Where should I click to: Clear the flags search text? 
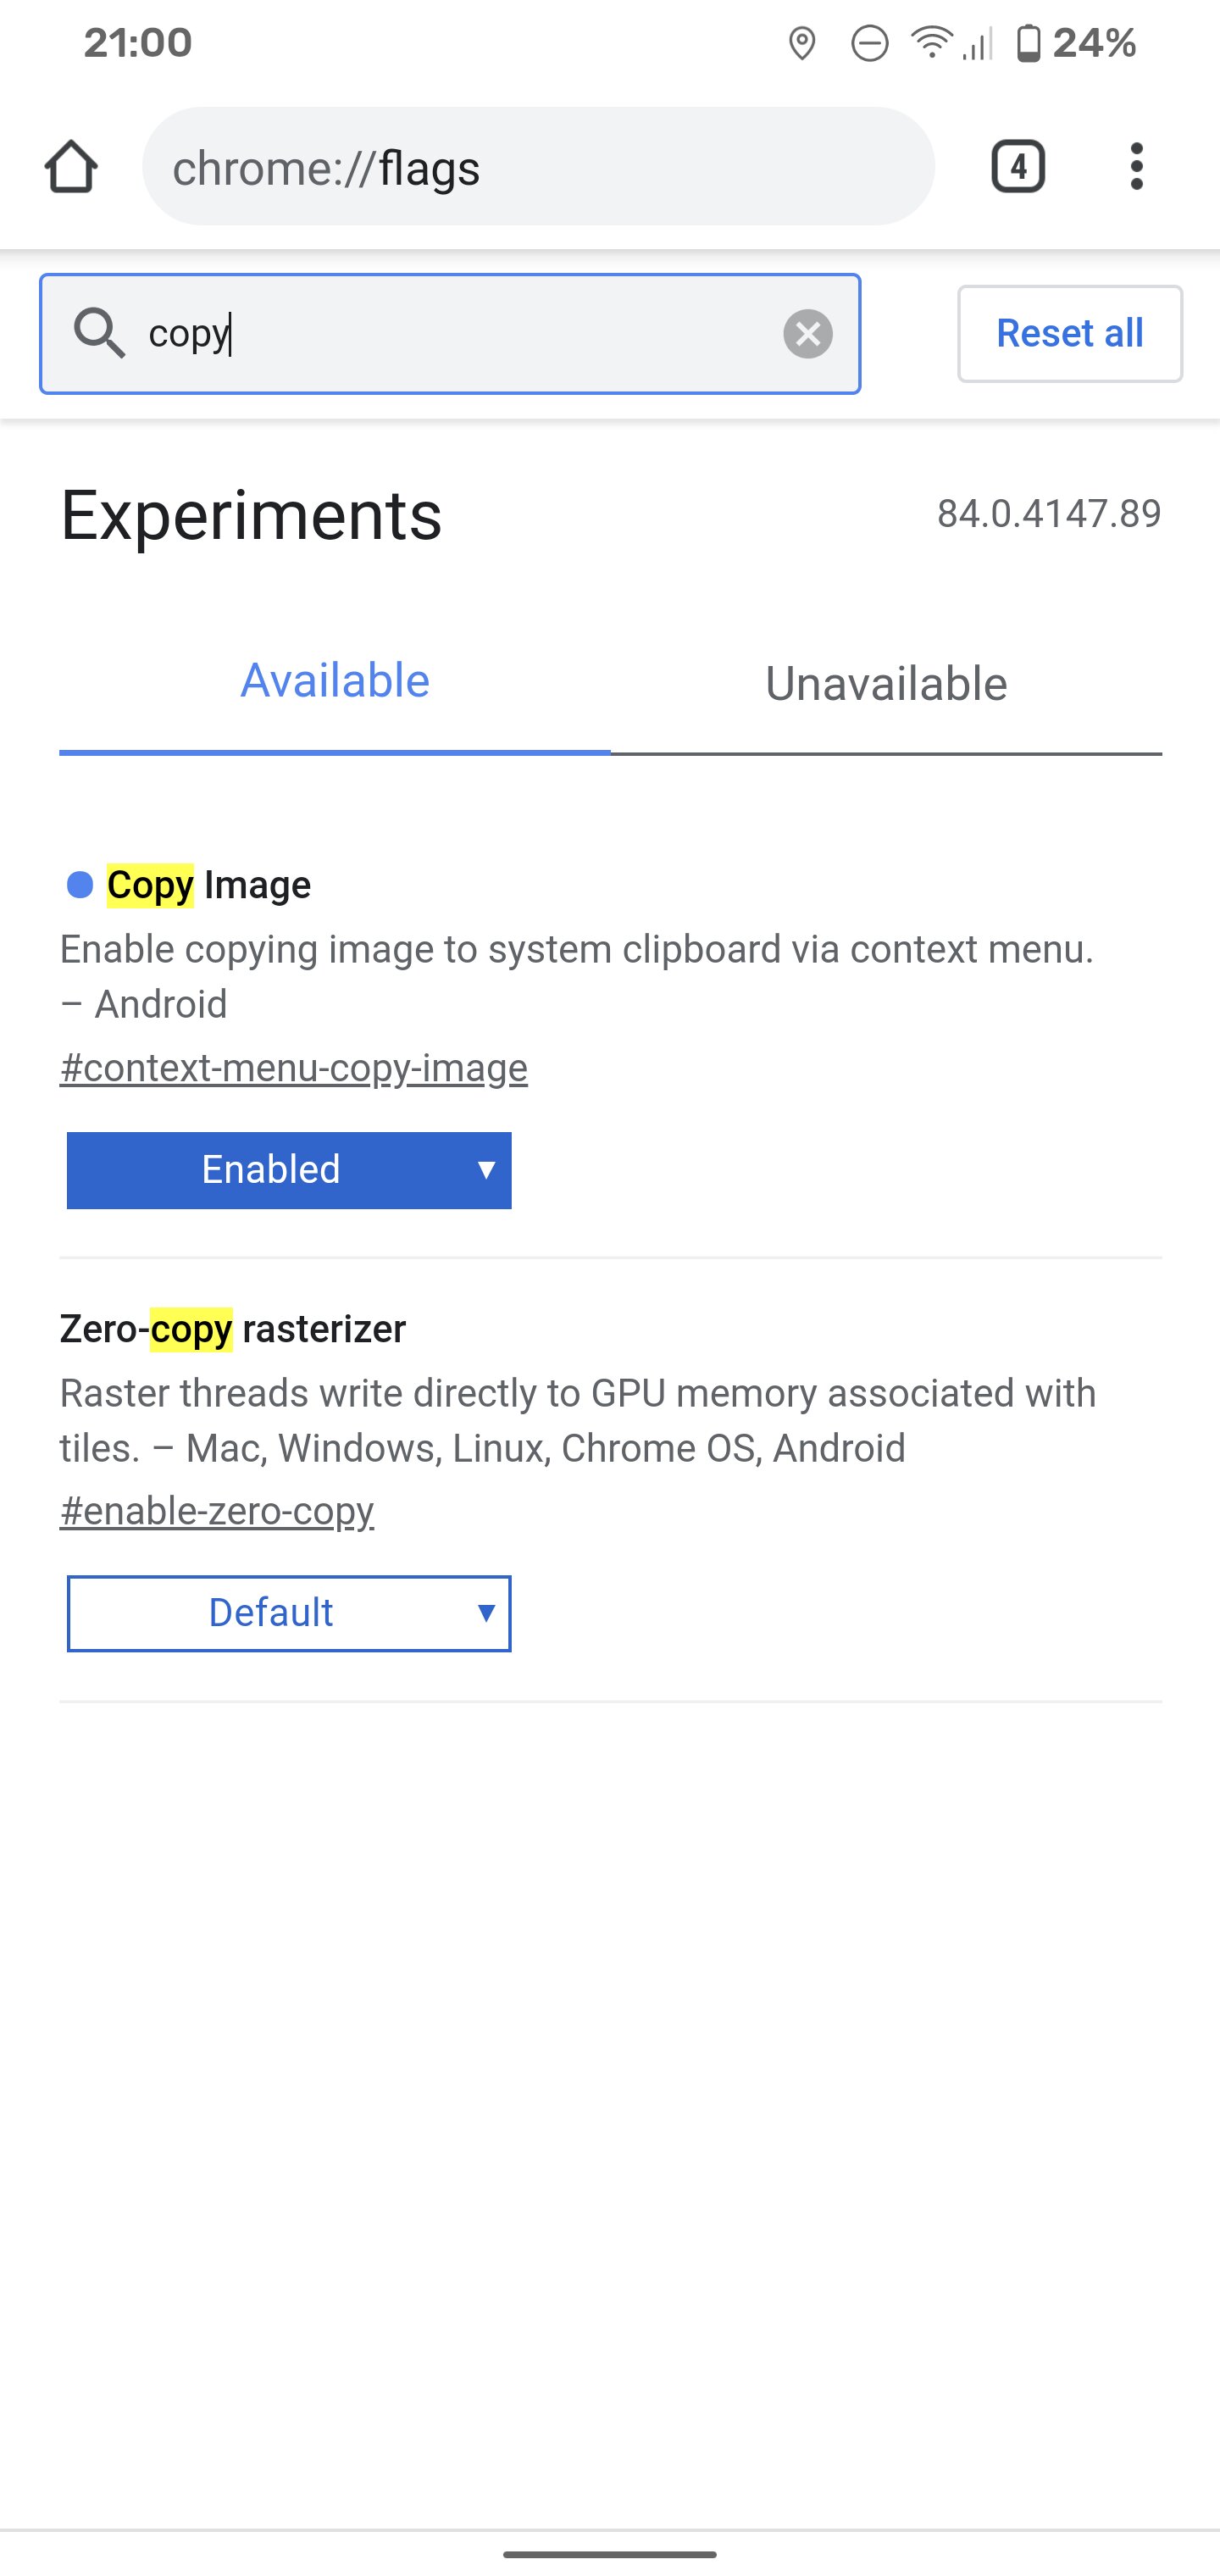tap(808, 333)
